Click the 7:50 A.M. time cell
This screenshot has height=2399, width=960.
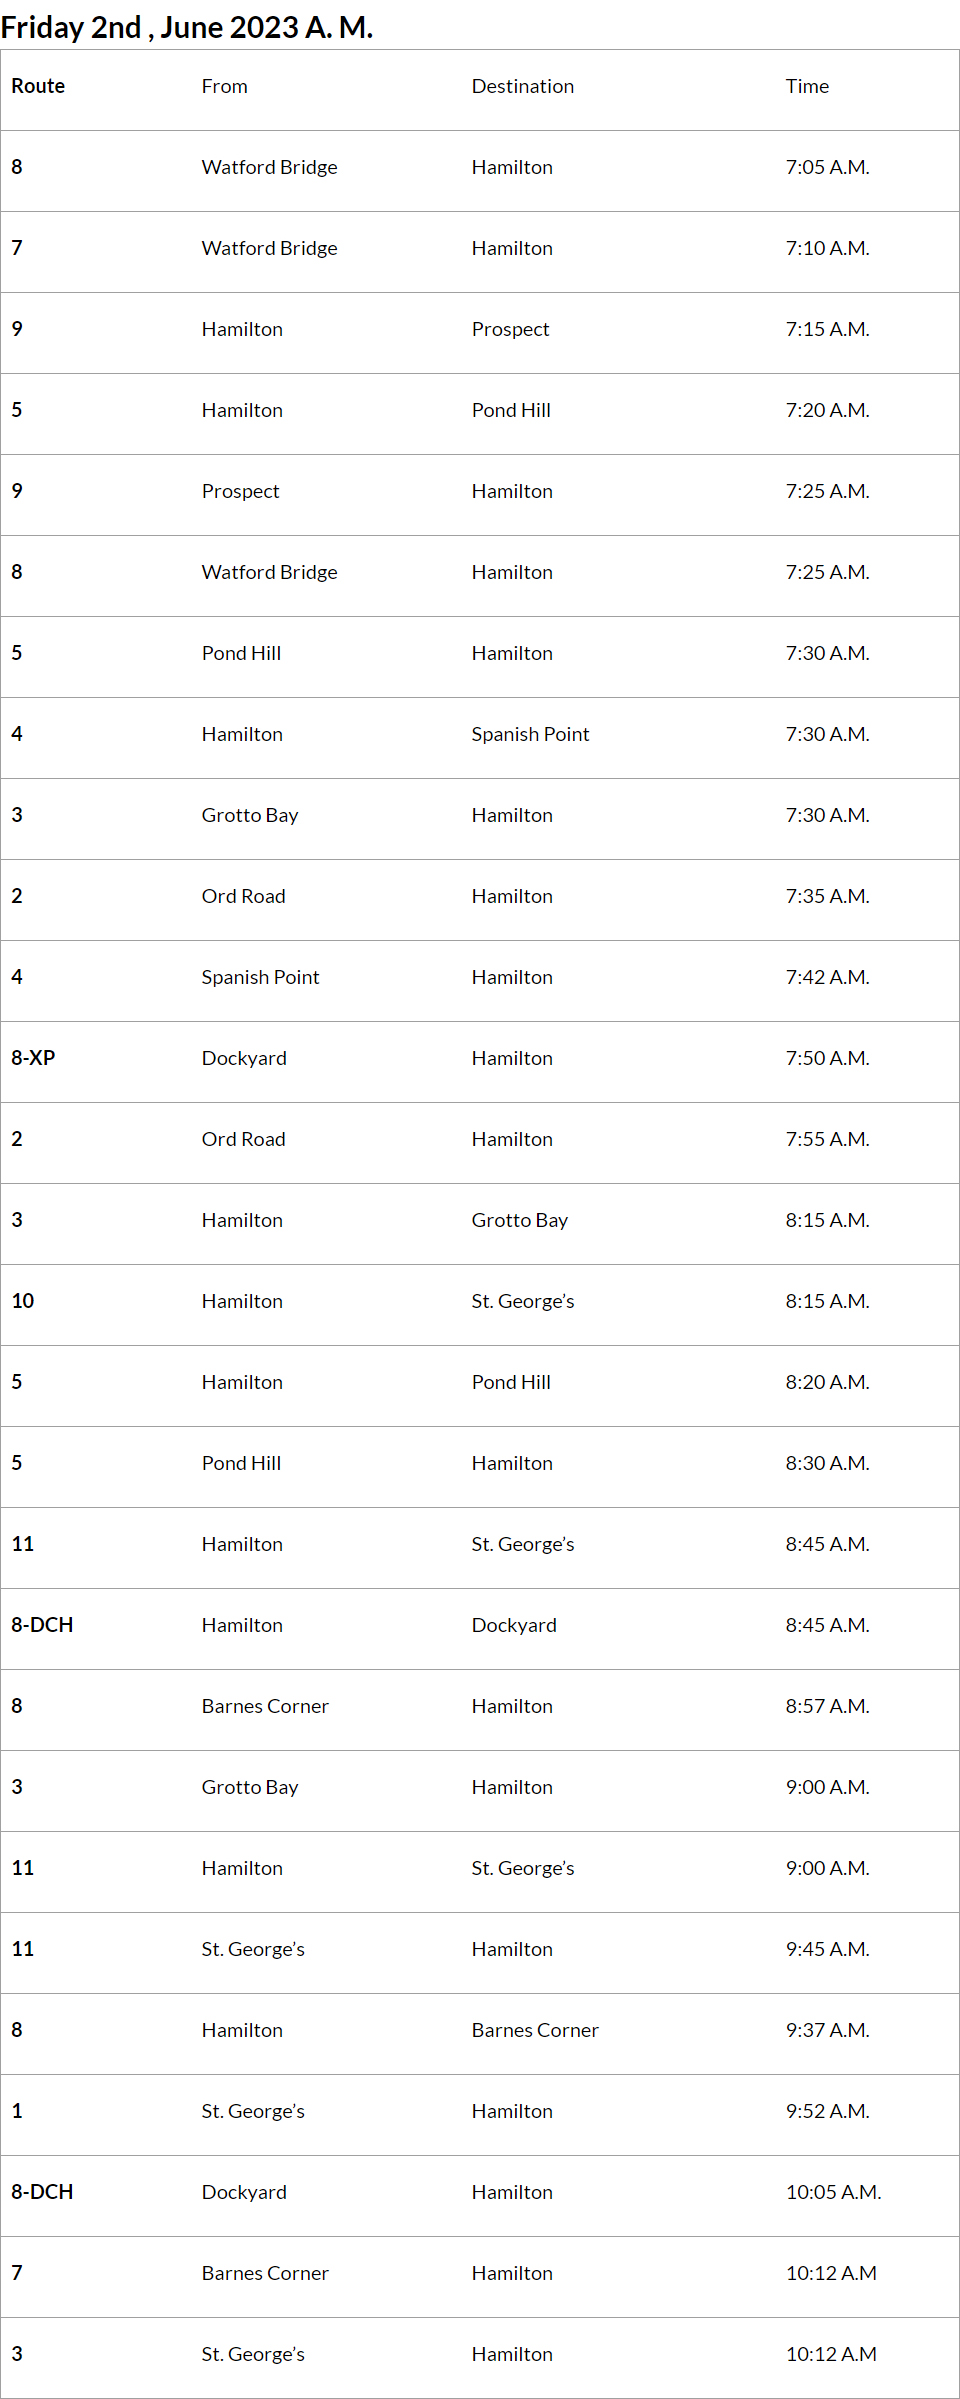(x=827, y=1059)
